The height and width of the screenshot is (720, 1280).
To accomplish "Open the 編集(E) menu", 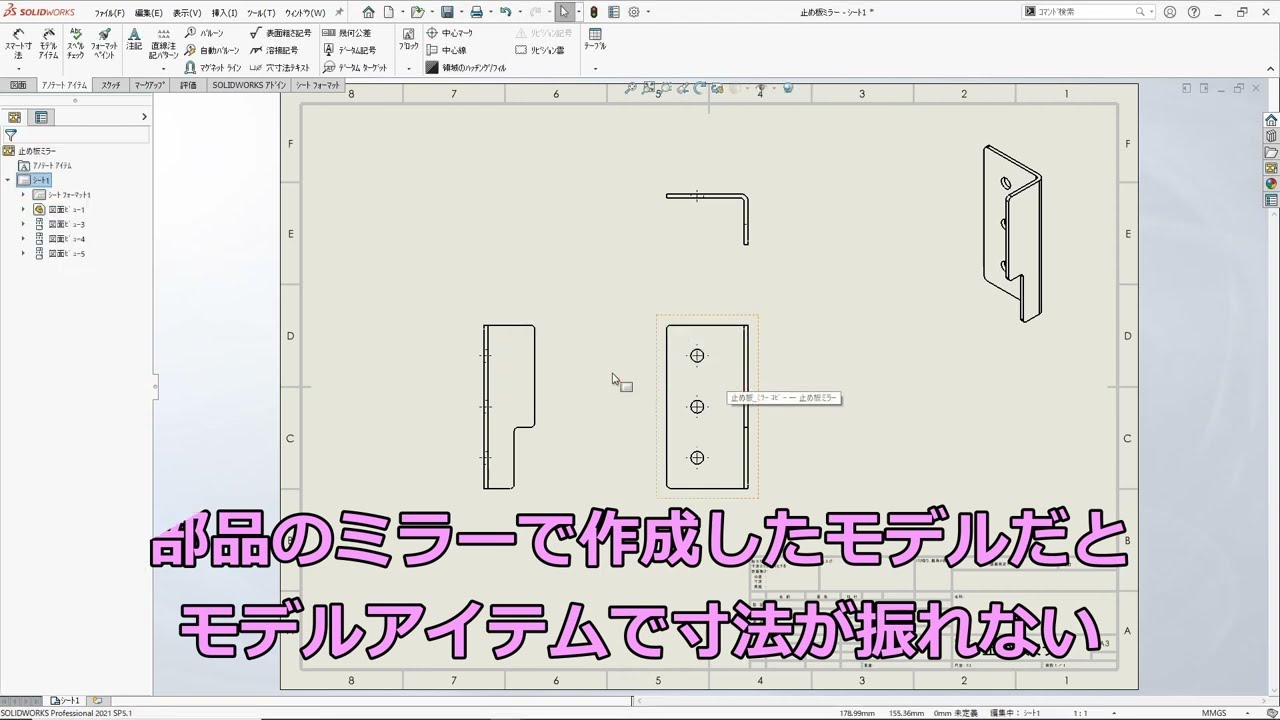I will point(148,13).
